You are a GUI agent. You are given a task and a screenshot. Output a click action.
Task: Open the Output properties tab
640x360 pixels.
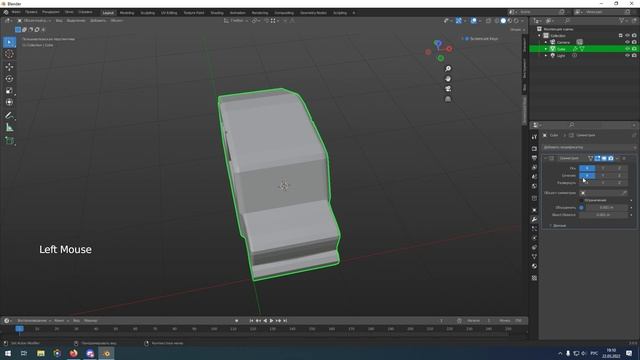click(x=534, y=158)
